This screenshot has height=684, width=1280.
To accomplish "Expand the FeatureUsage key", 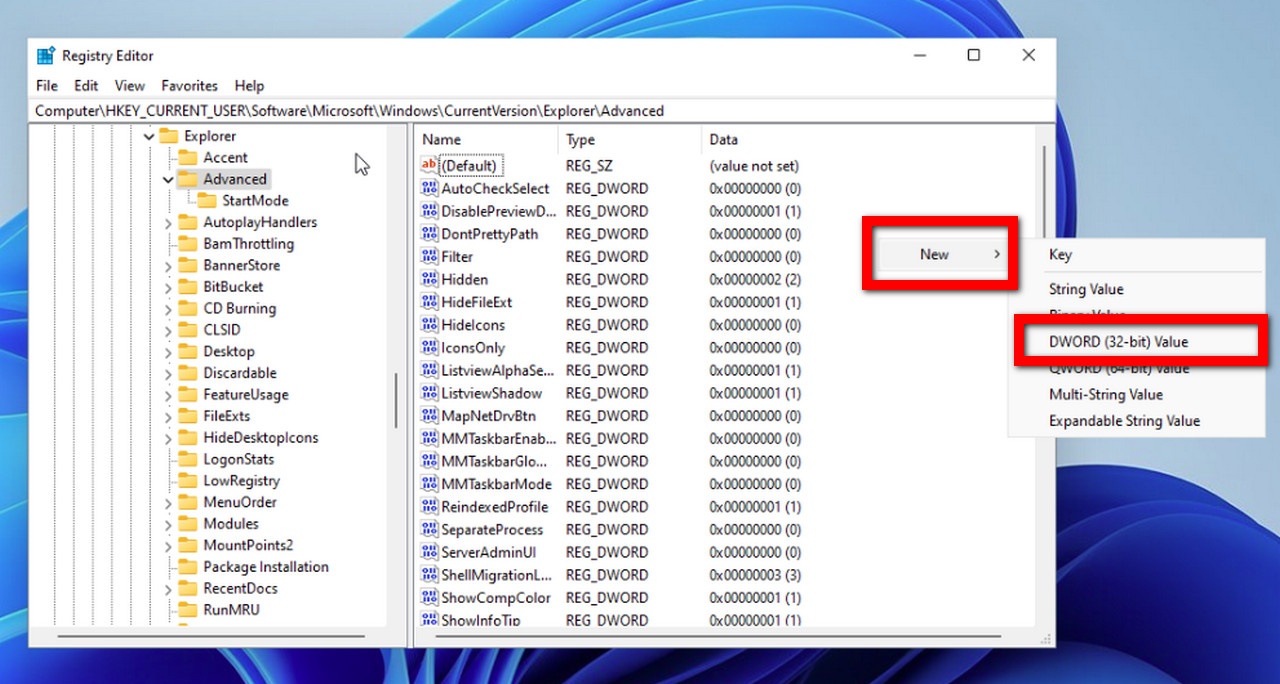I will (168, 395).
